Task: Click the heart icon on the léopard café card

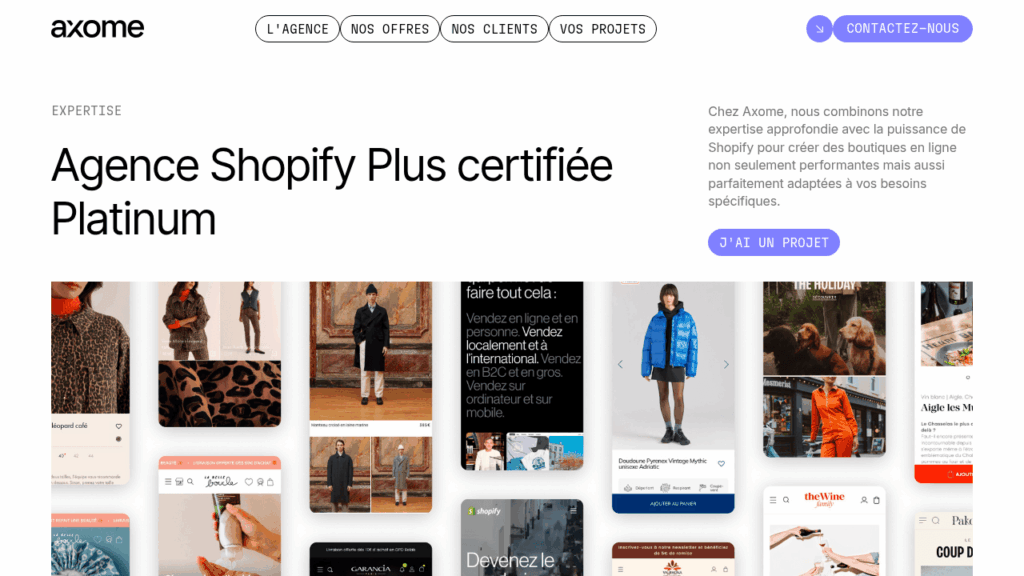Action: click(x=119, y=426)
